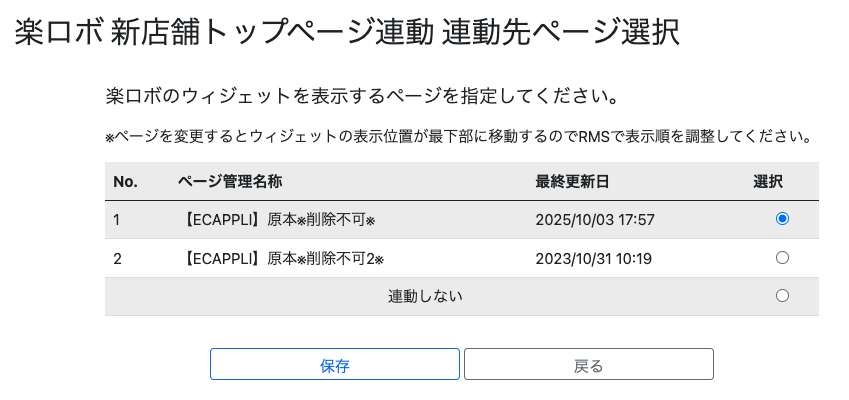This screenshot has width=849, height=400.
Task: Select the 連動しない radio option
Action: pyautogui.click(x=782, y=296)
